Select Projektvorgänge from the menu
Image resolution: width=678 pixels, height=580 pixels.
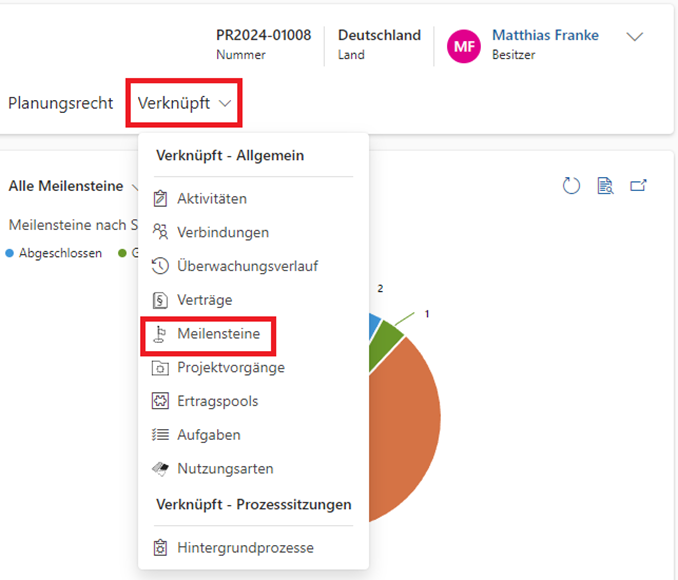point(230,368)
